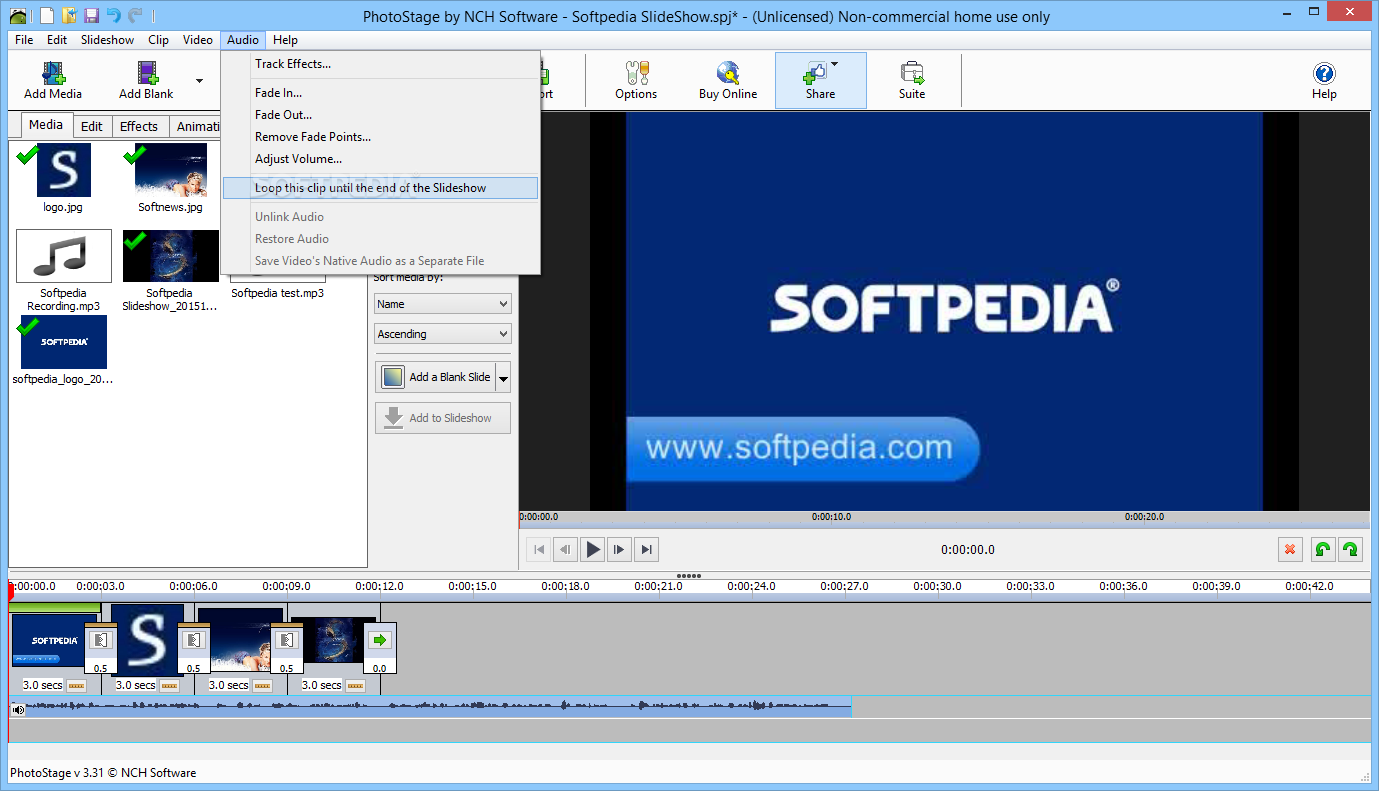
Task: Click the rotate clockwise green icon
Action: click(1350, 549)
